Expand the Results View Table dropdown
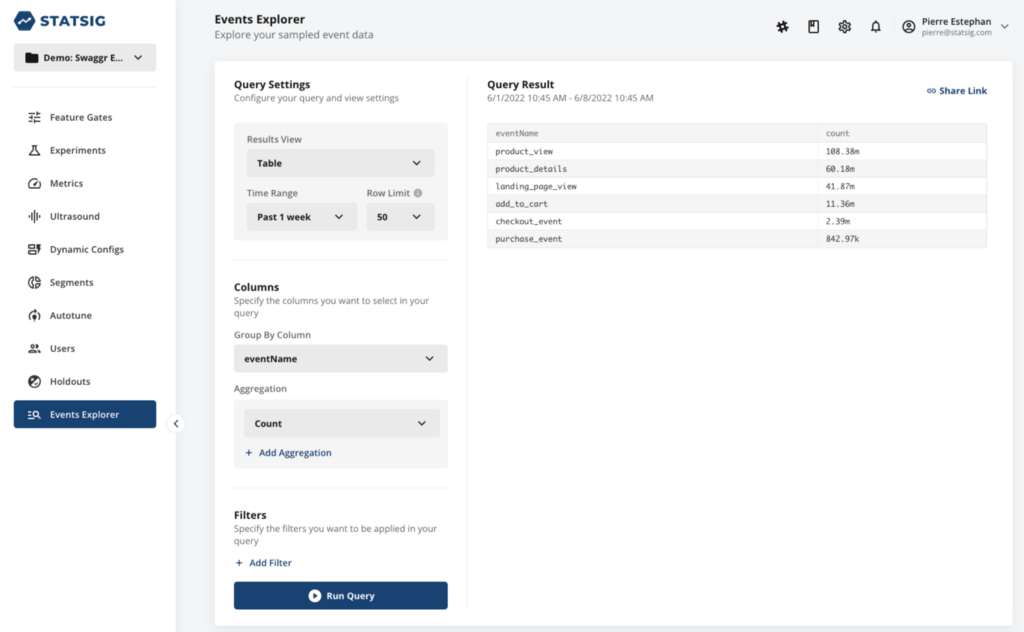1024x632 pixels. 340,163
